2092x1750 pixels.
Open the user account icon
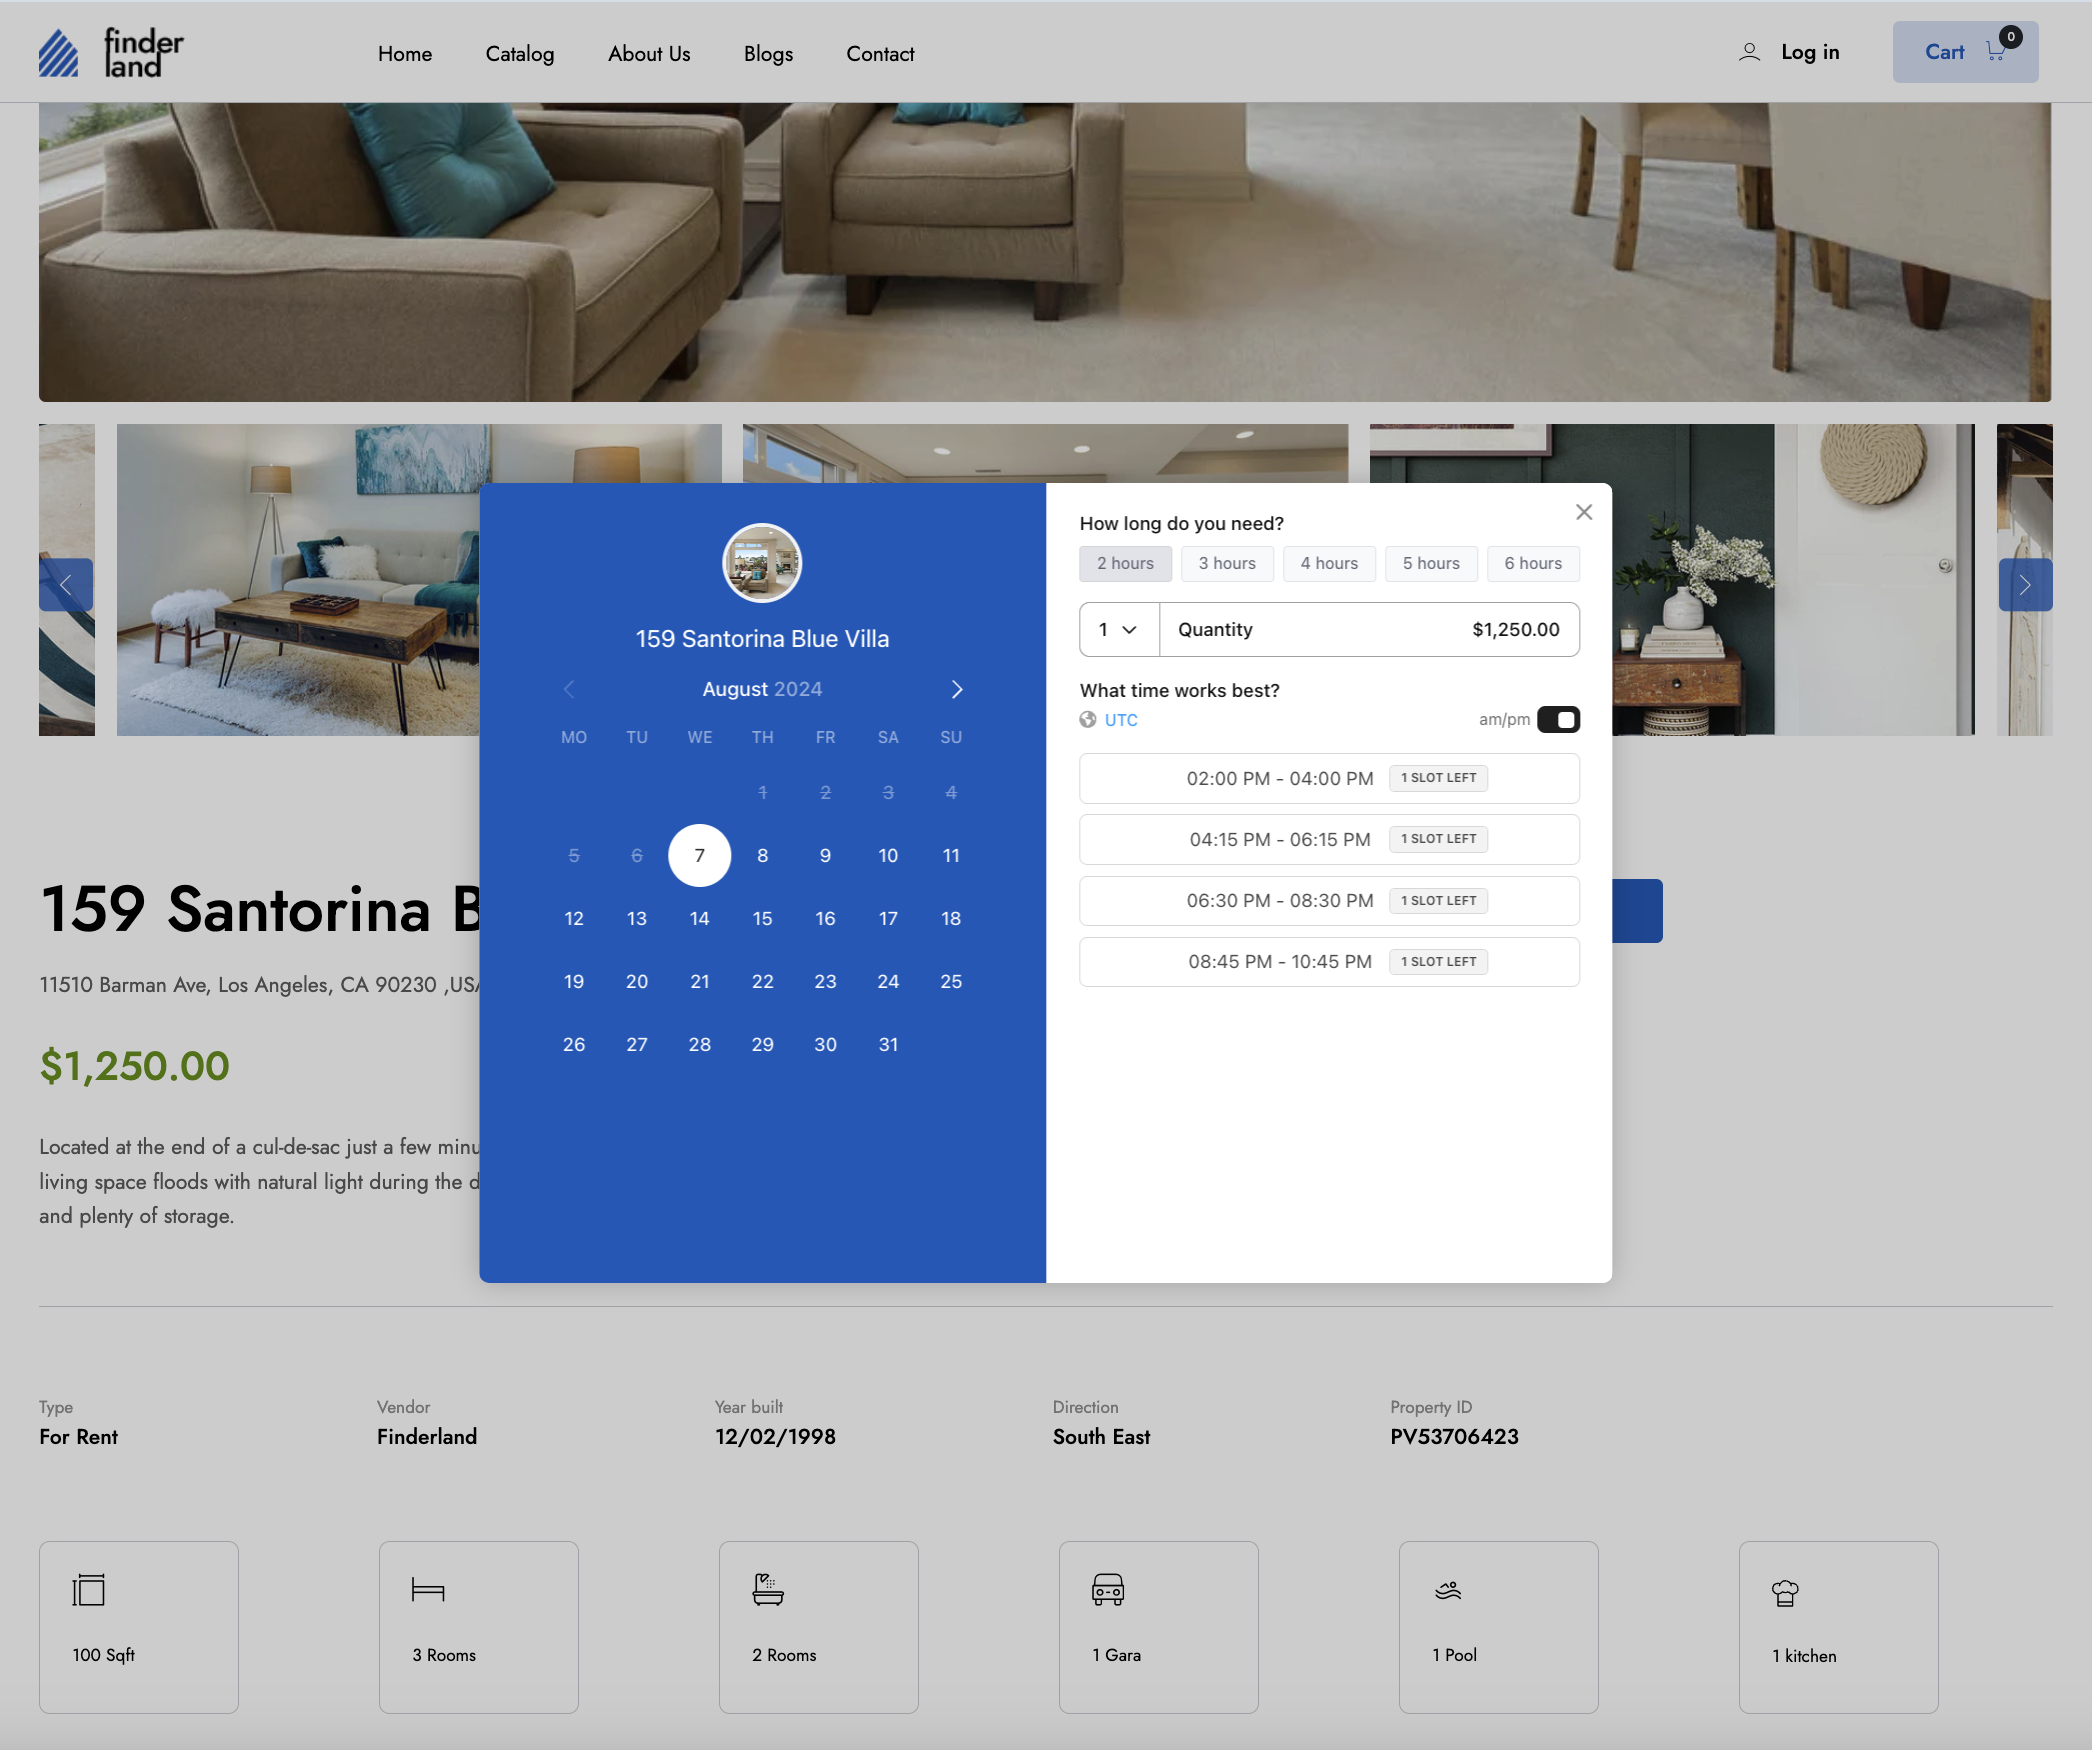[x=1749, y=52]
